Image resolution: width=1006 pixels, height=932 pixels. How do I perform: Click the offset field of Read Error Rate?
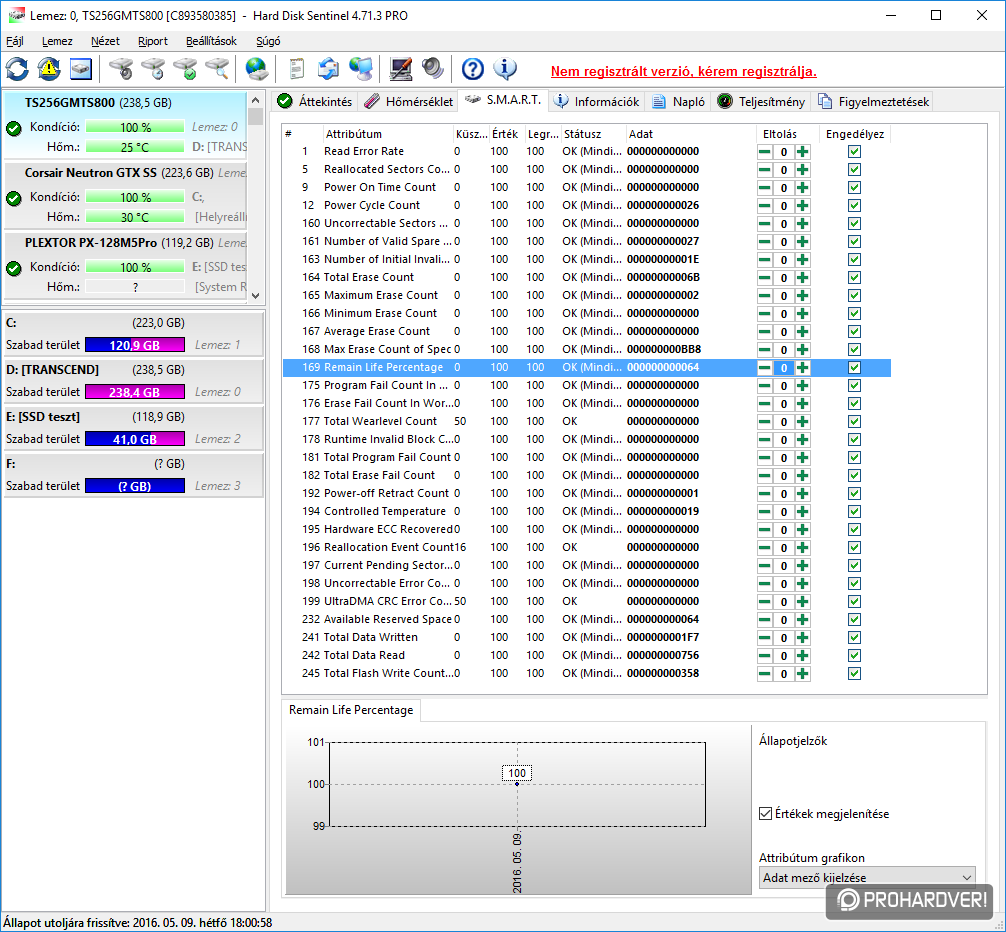click(x=783, y=152)
